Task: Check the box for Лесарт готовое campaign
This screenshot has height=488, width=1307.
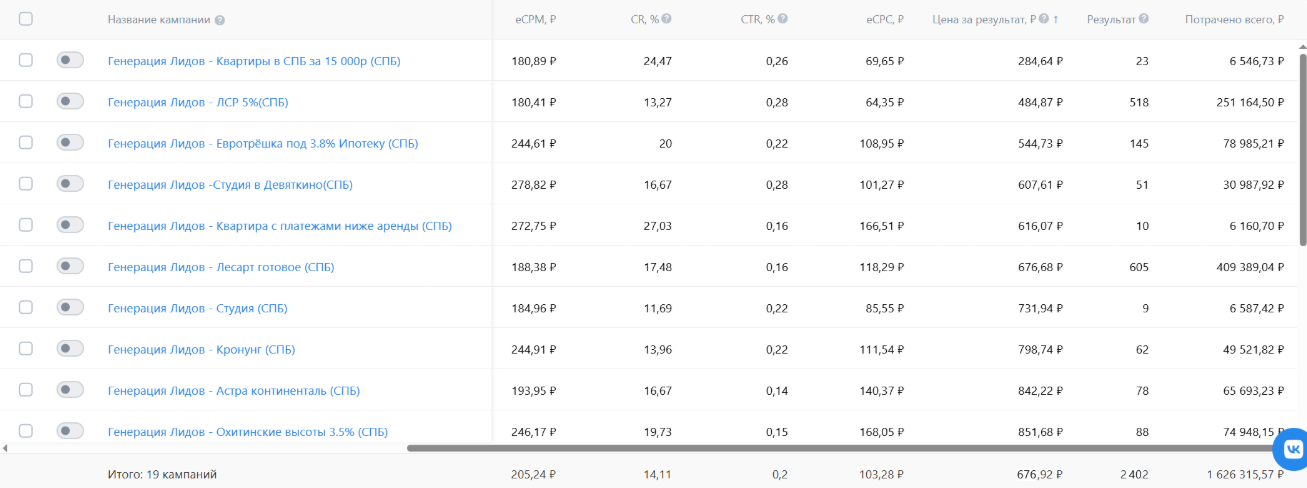Action: (26, 267)
